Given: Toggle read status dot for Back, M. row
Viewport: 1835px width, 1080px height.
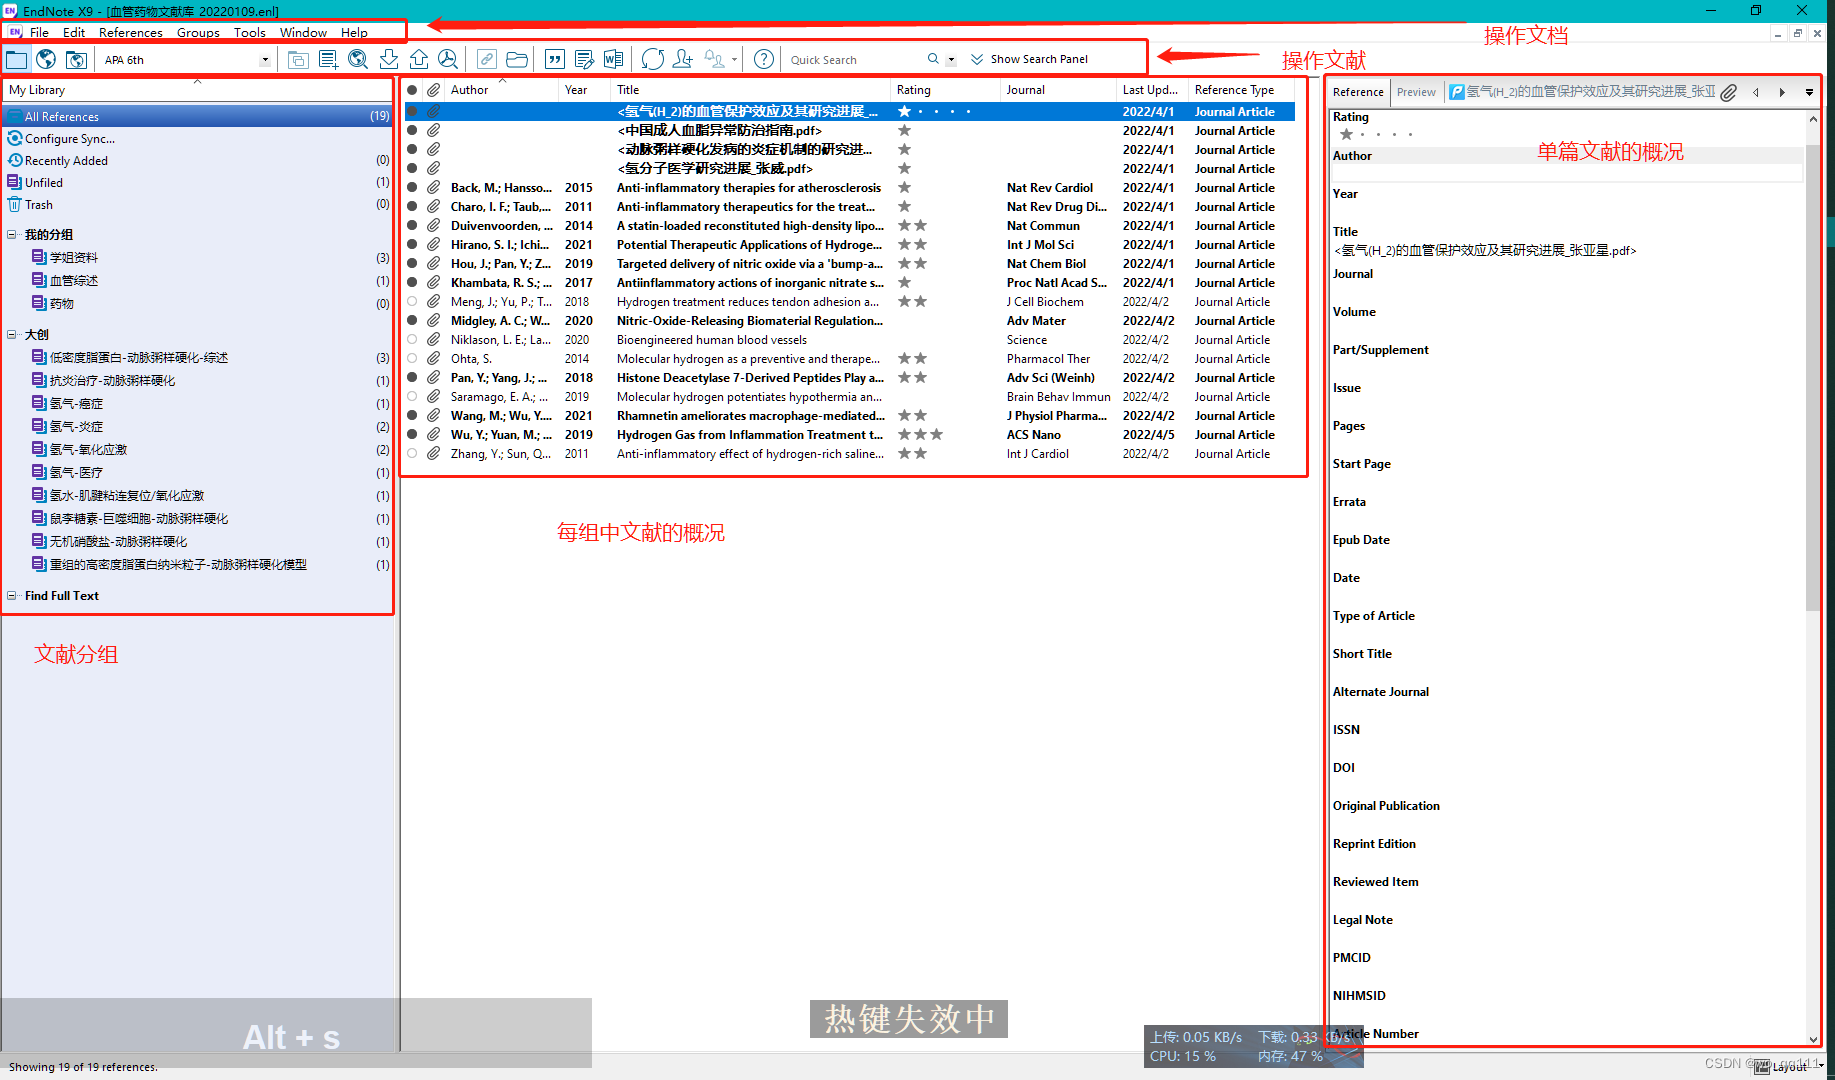Looking at the screenshot, I should (412, 188).
